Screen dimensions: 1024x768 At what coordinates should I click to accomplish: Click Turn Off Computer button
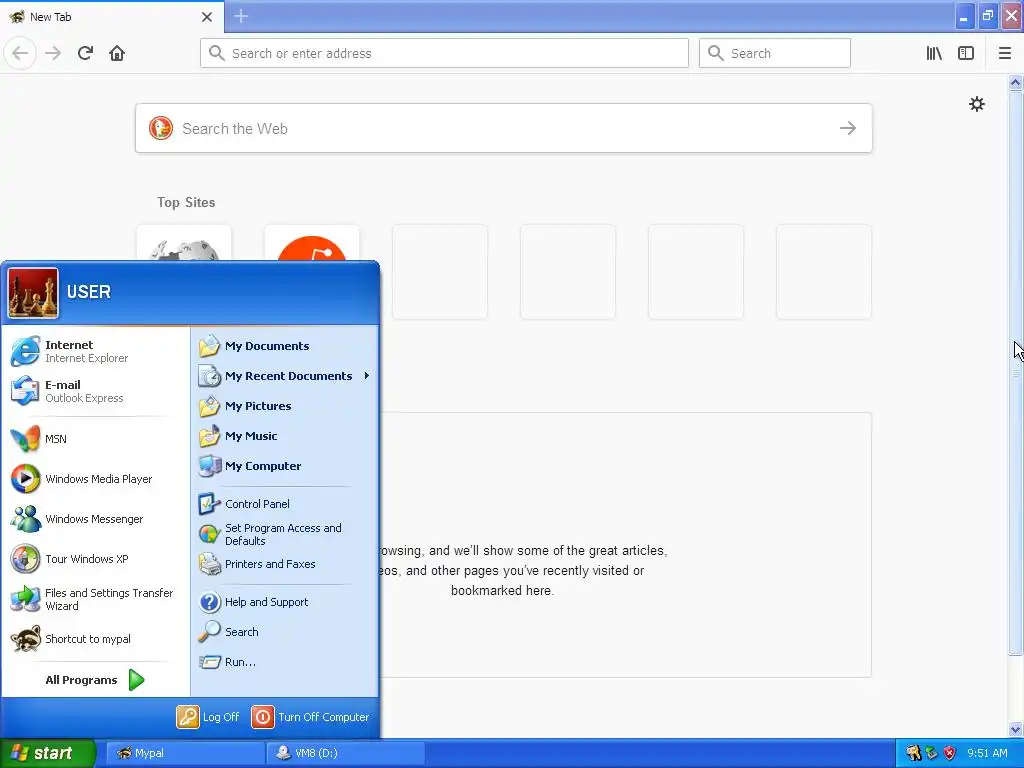click(x=311, y=716)
